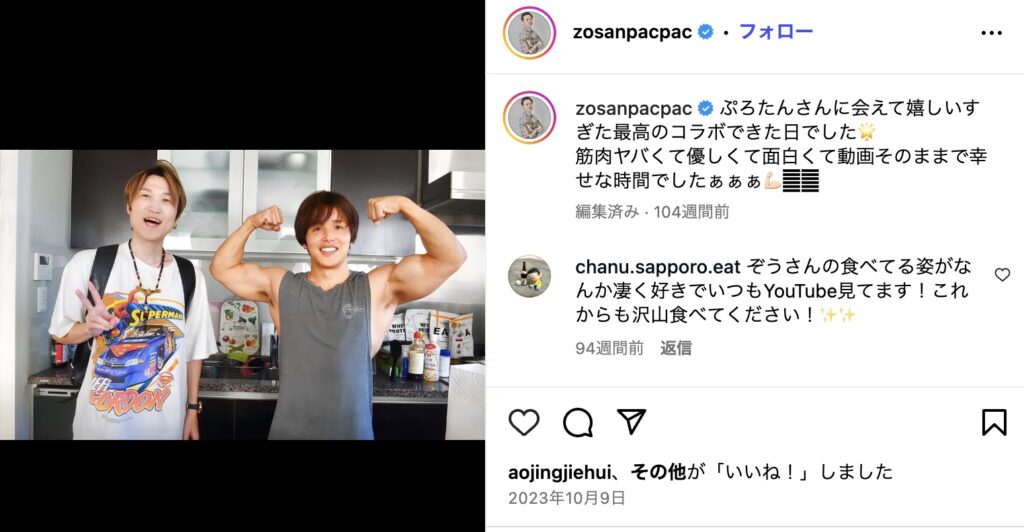The height and width of the screenshot is (532, 1024).
Task: Click 返信 reply on the comment
Action: [x=675, y=348]
